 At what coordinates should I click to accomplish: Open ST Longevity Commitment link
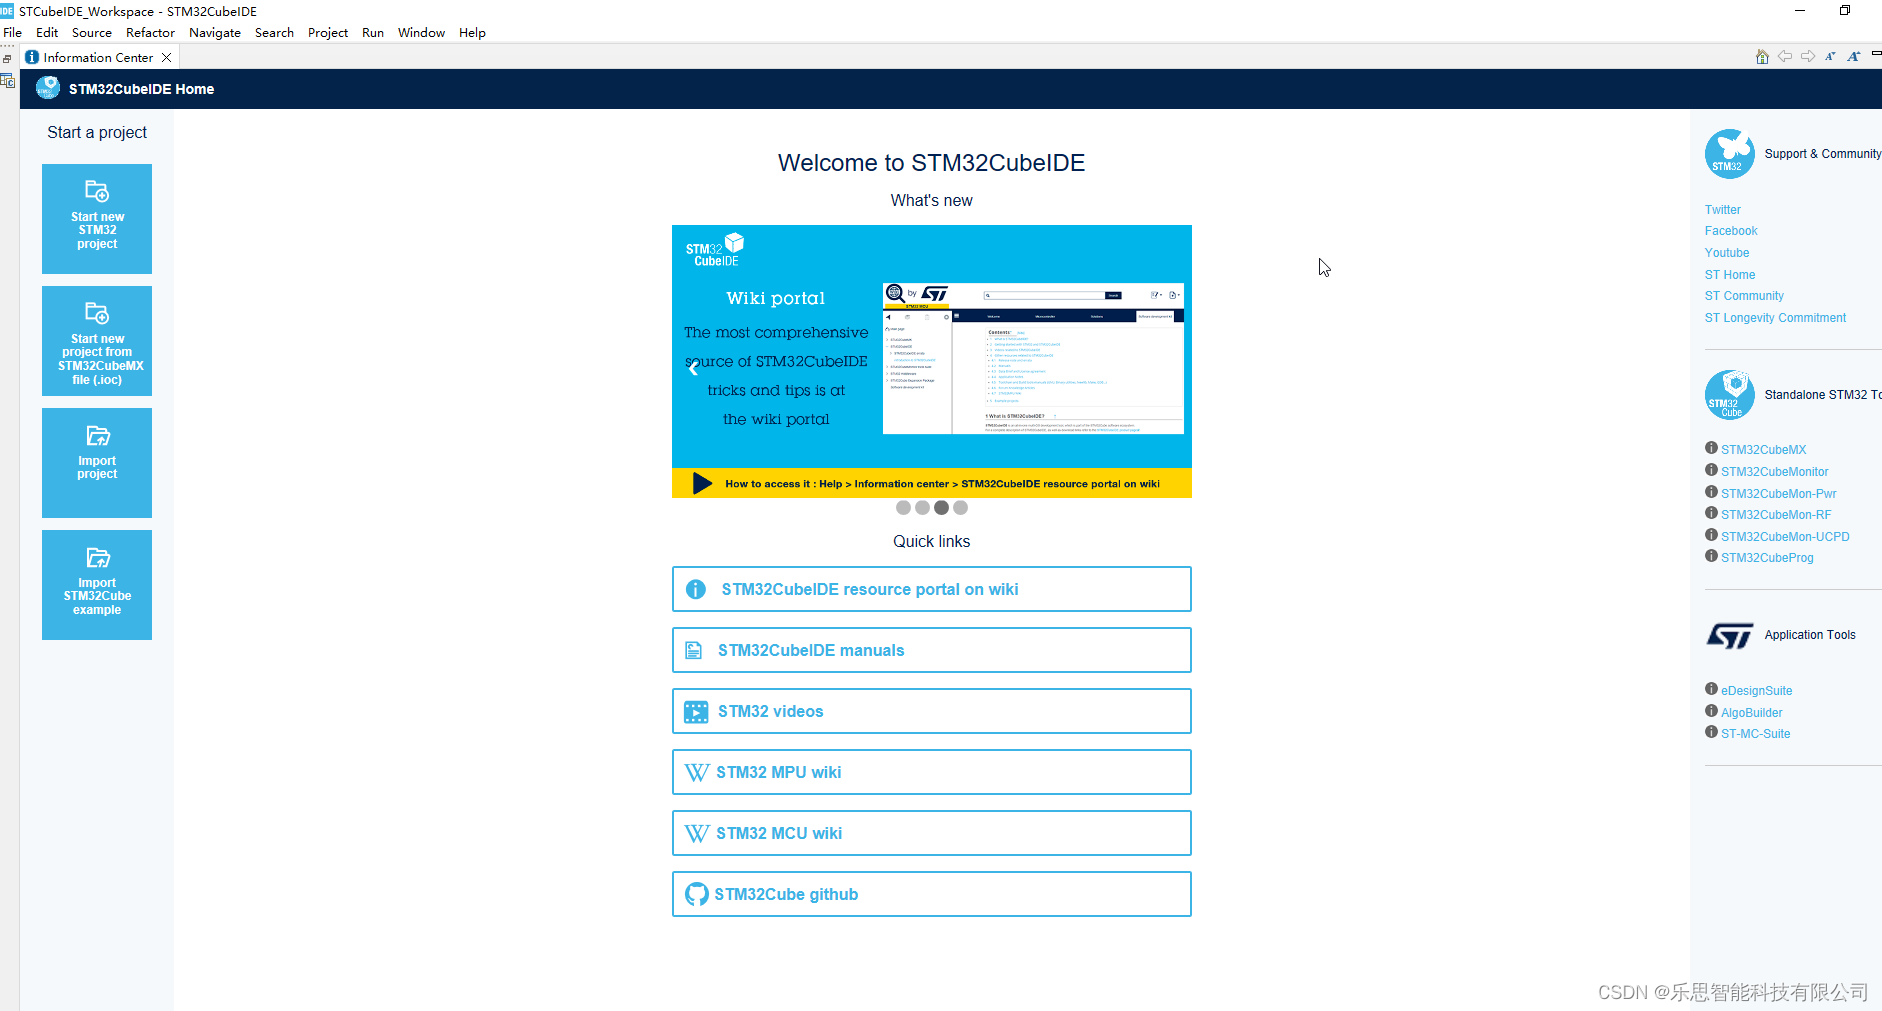click(x=1775, y=318)
